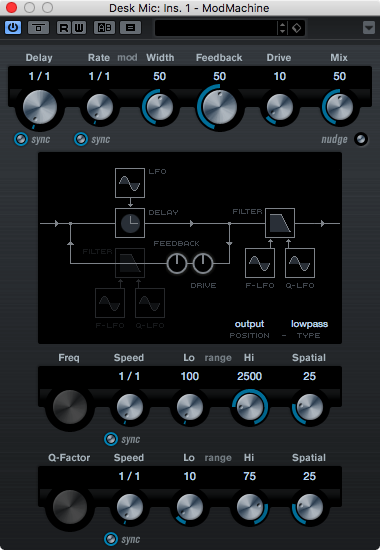Change filter type from lowpass
This screenshot has height=550, width=380.
(x=309, y=324)
